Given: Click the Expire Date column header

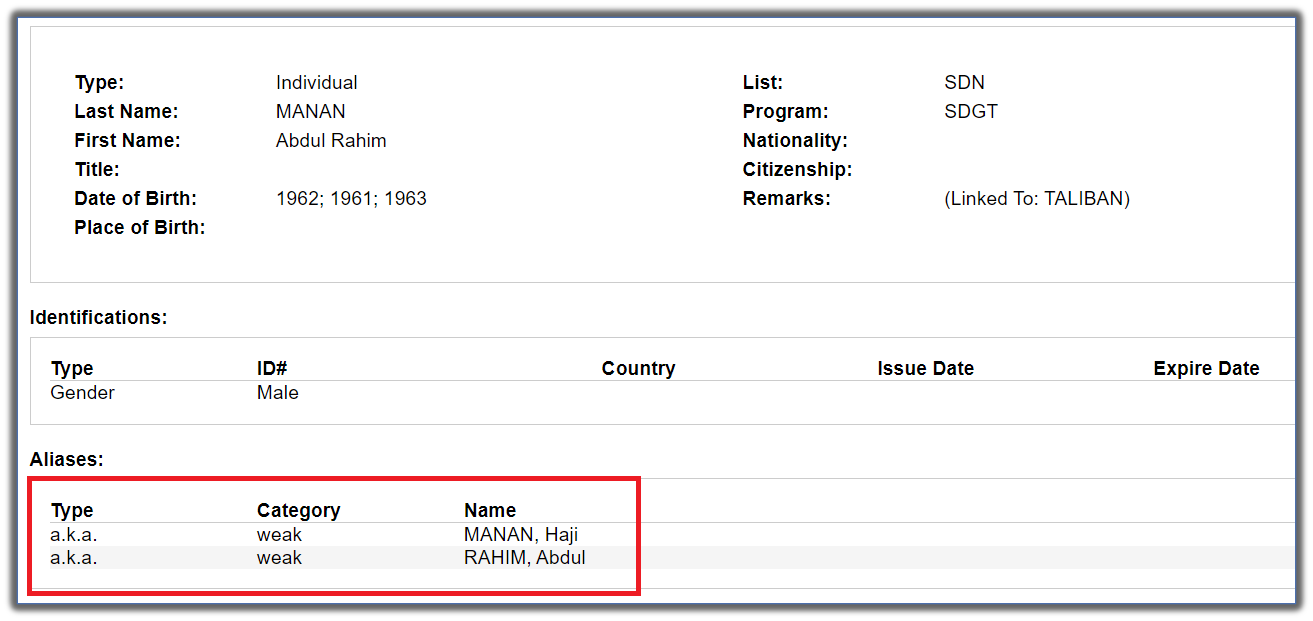Looking at the screenshot, I should [1205, 369].
